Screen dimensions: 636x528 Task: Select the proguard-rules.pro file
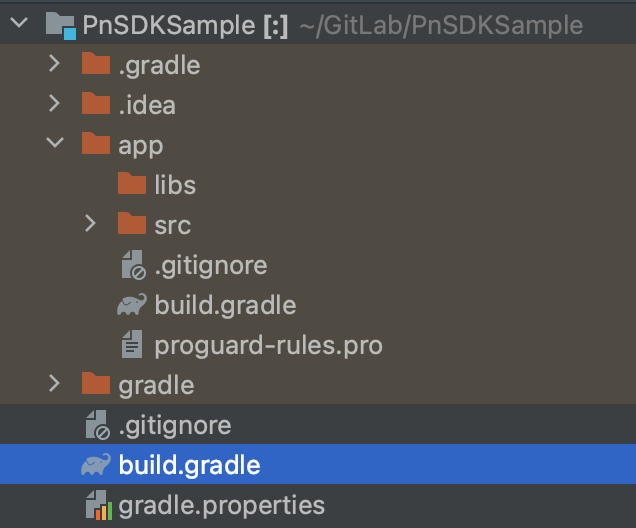click(x=268, y=346)
